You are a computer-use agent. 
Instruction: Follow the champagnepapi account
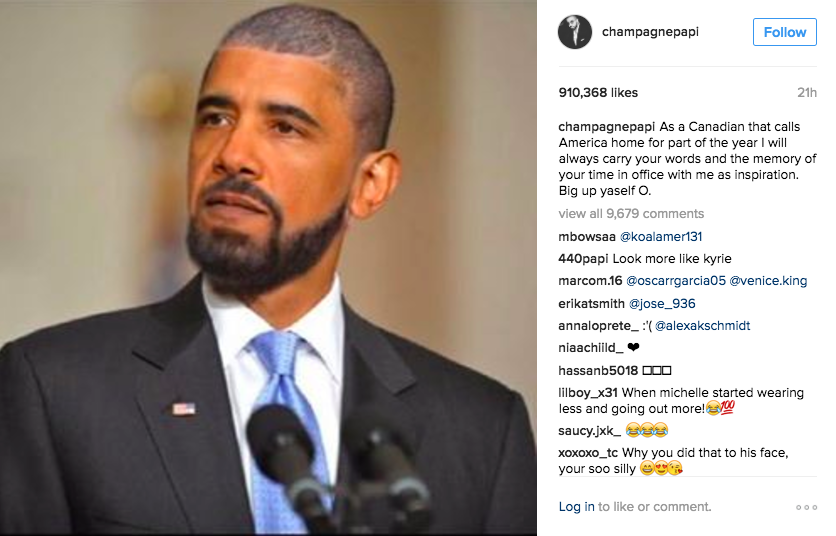click(x=784, y=32)
